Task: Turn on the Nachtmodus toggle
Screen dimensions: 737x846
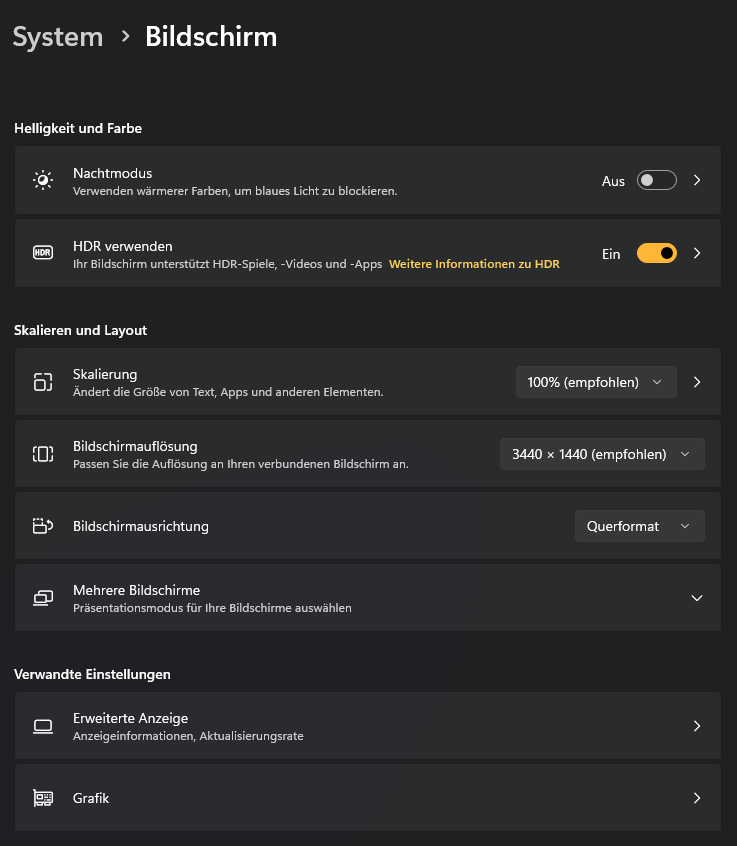Action: click(x=657, y=181)
